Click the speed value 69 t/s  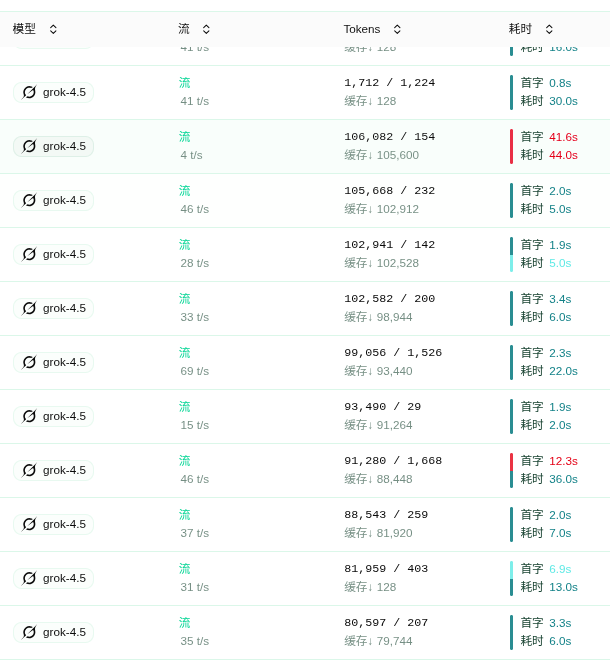tap(195, 371)
